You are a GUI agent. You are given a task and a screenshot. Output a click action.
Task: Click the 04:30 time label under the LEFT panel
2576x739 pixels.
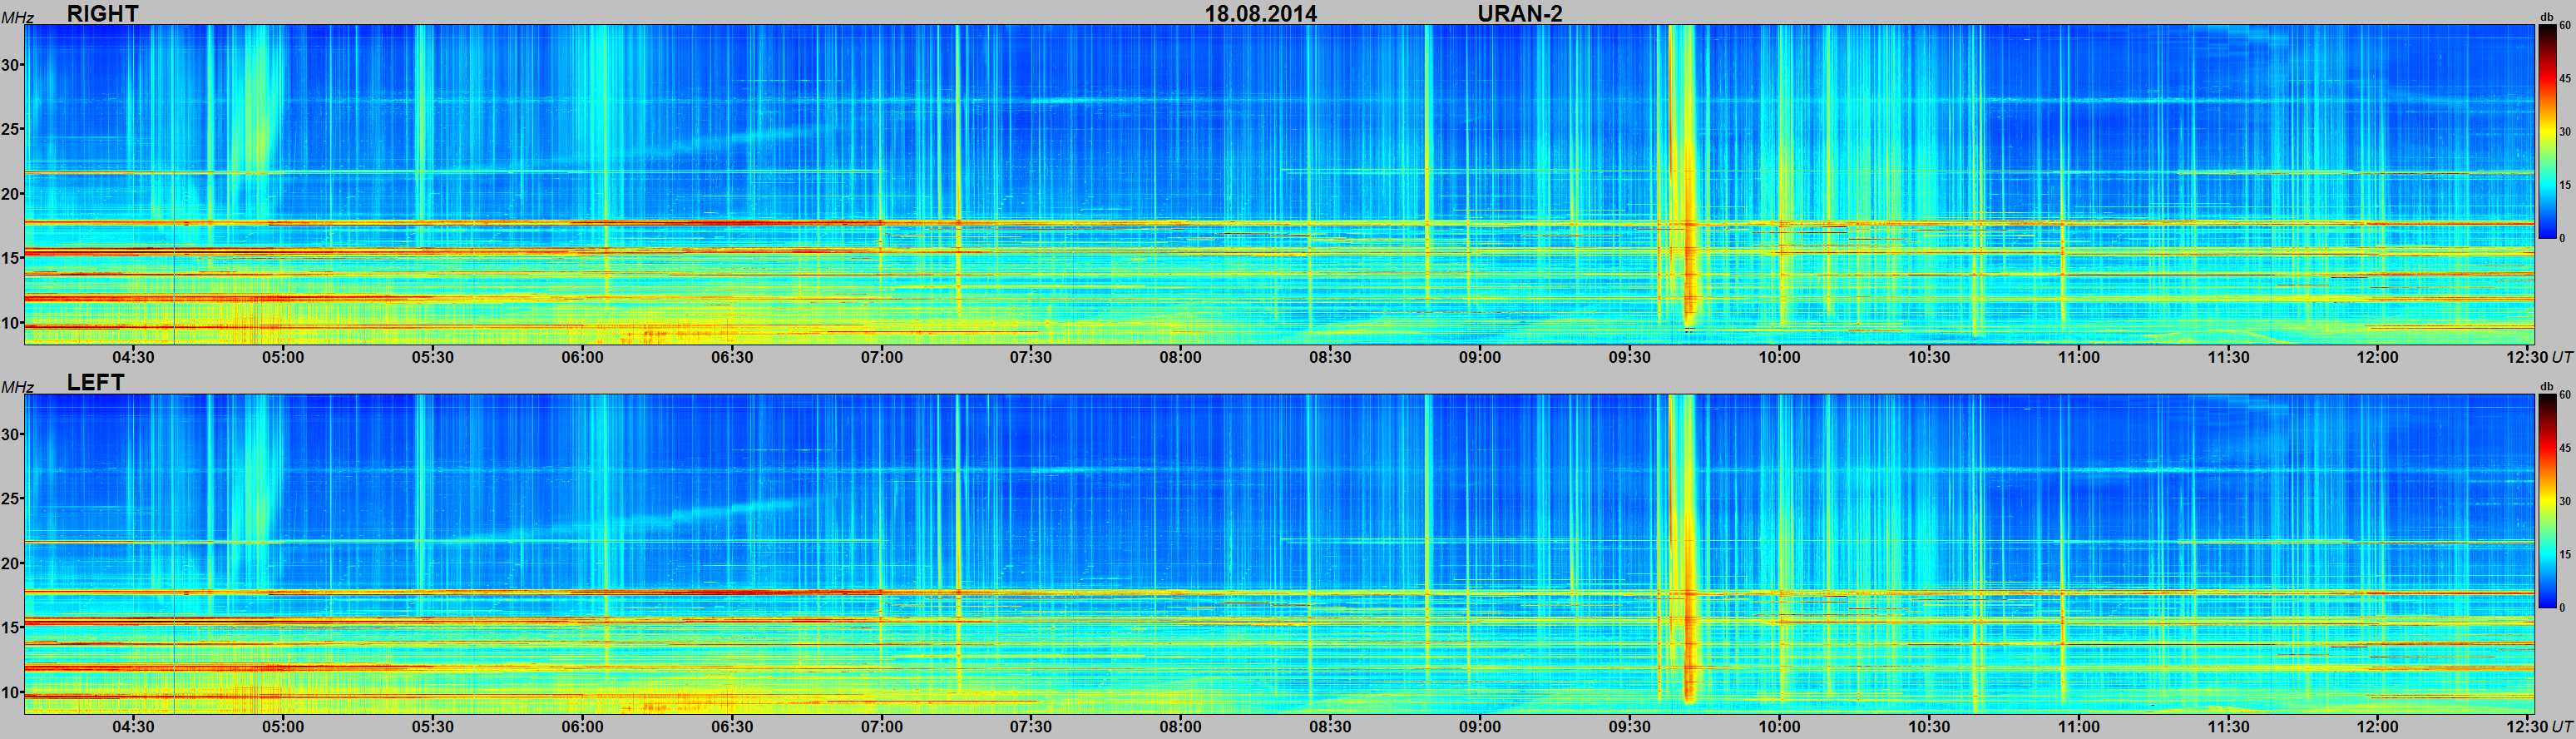pyautogui.click(x=133, y=727)
